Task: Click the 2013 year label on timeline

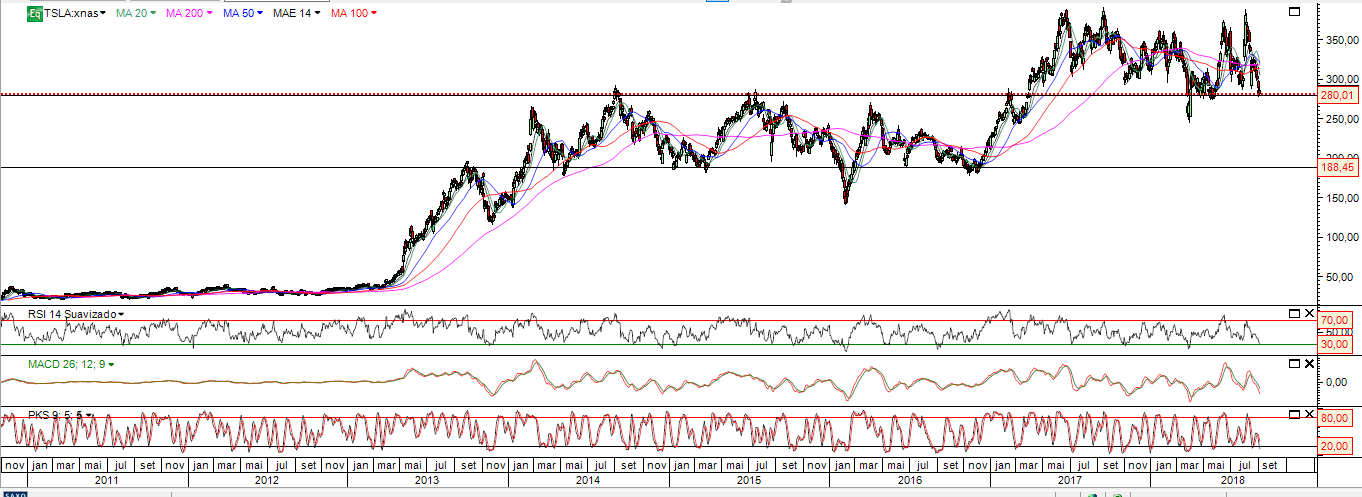Action: click(427, 480)
